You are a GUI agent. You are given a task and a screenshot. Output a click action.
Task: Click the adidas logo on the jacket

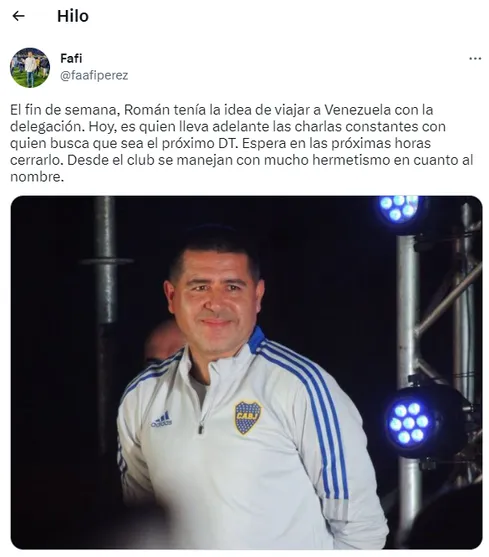(162, 420)
